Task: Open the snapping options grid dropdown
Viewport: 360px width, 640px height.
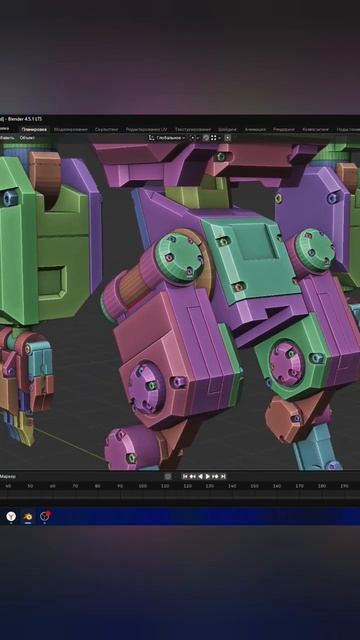Action: point(216,138)
